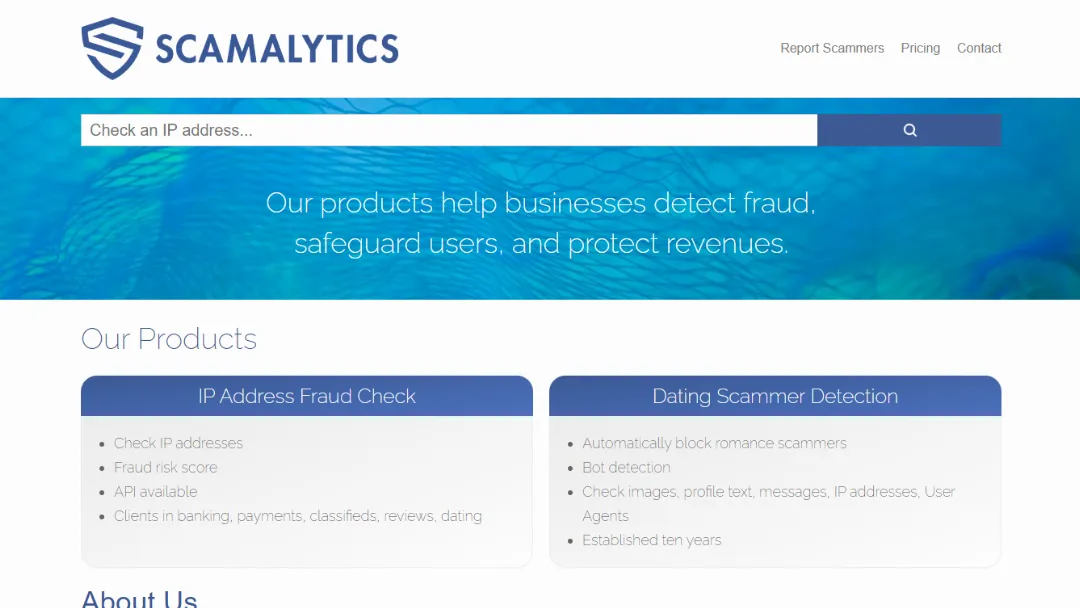Viewport: 1080px width, 608px height.
Task: Click the API available bullet point
Action: (155, 491)
